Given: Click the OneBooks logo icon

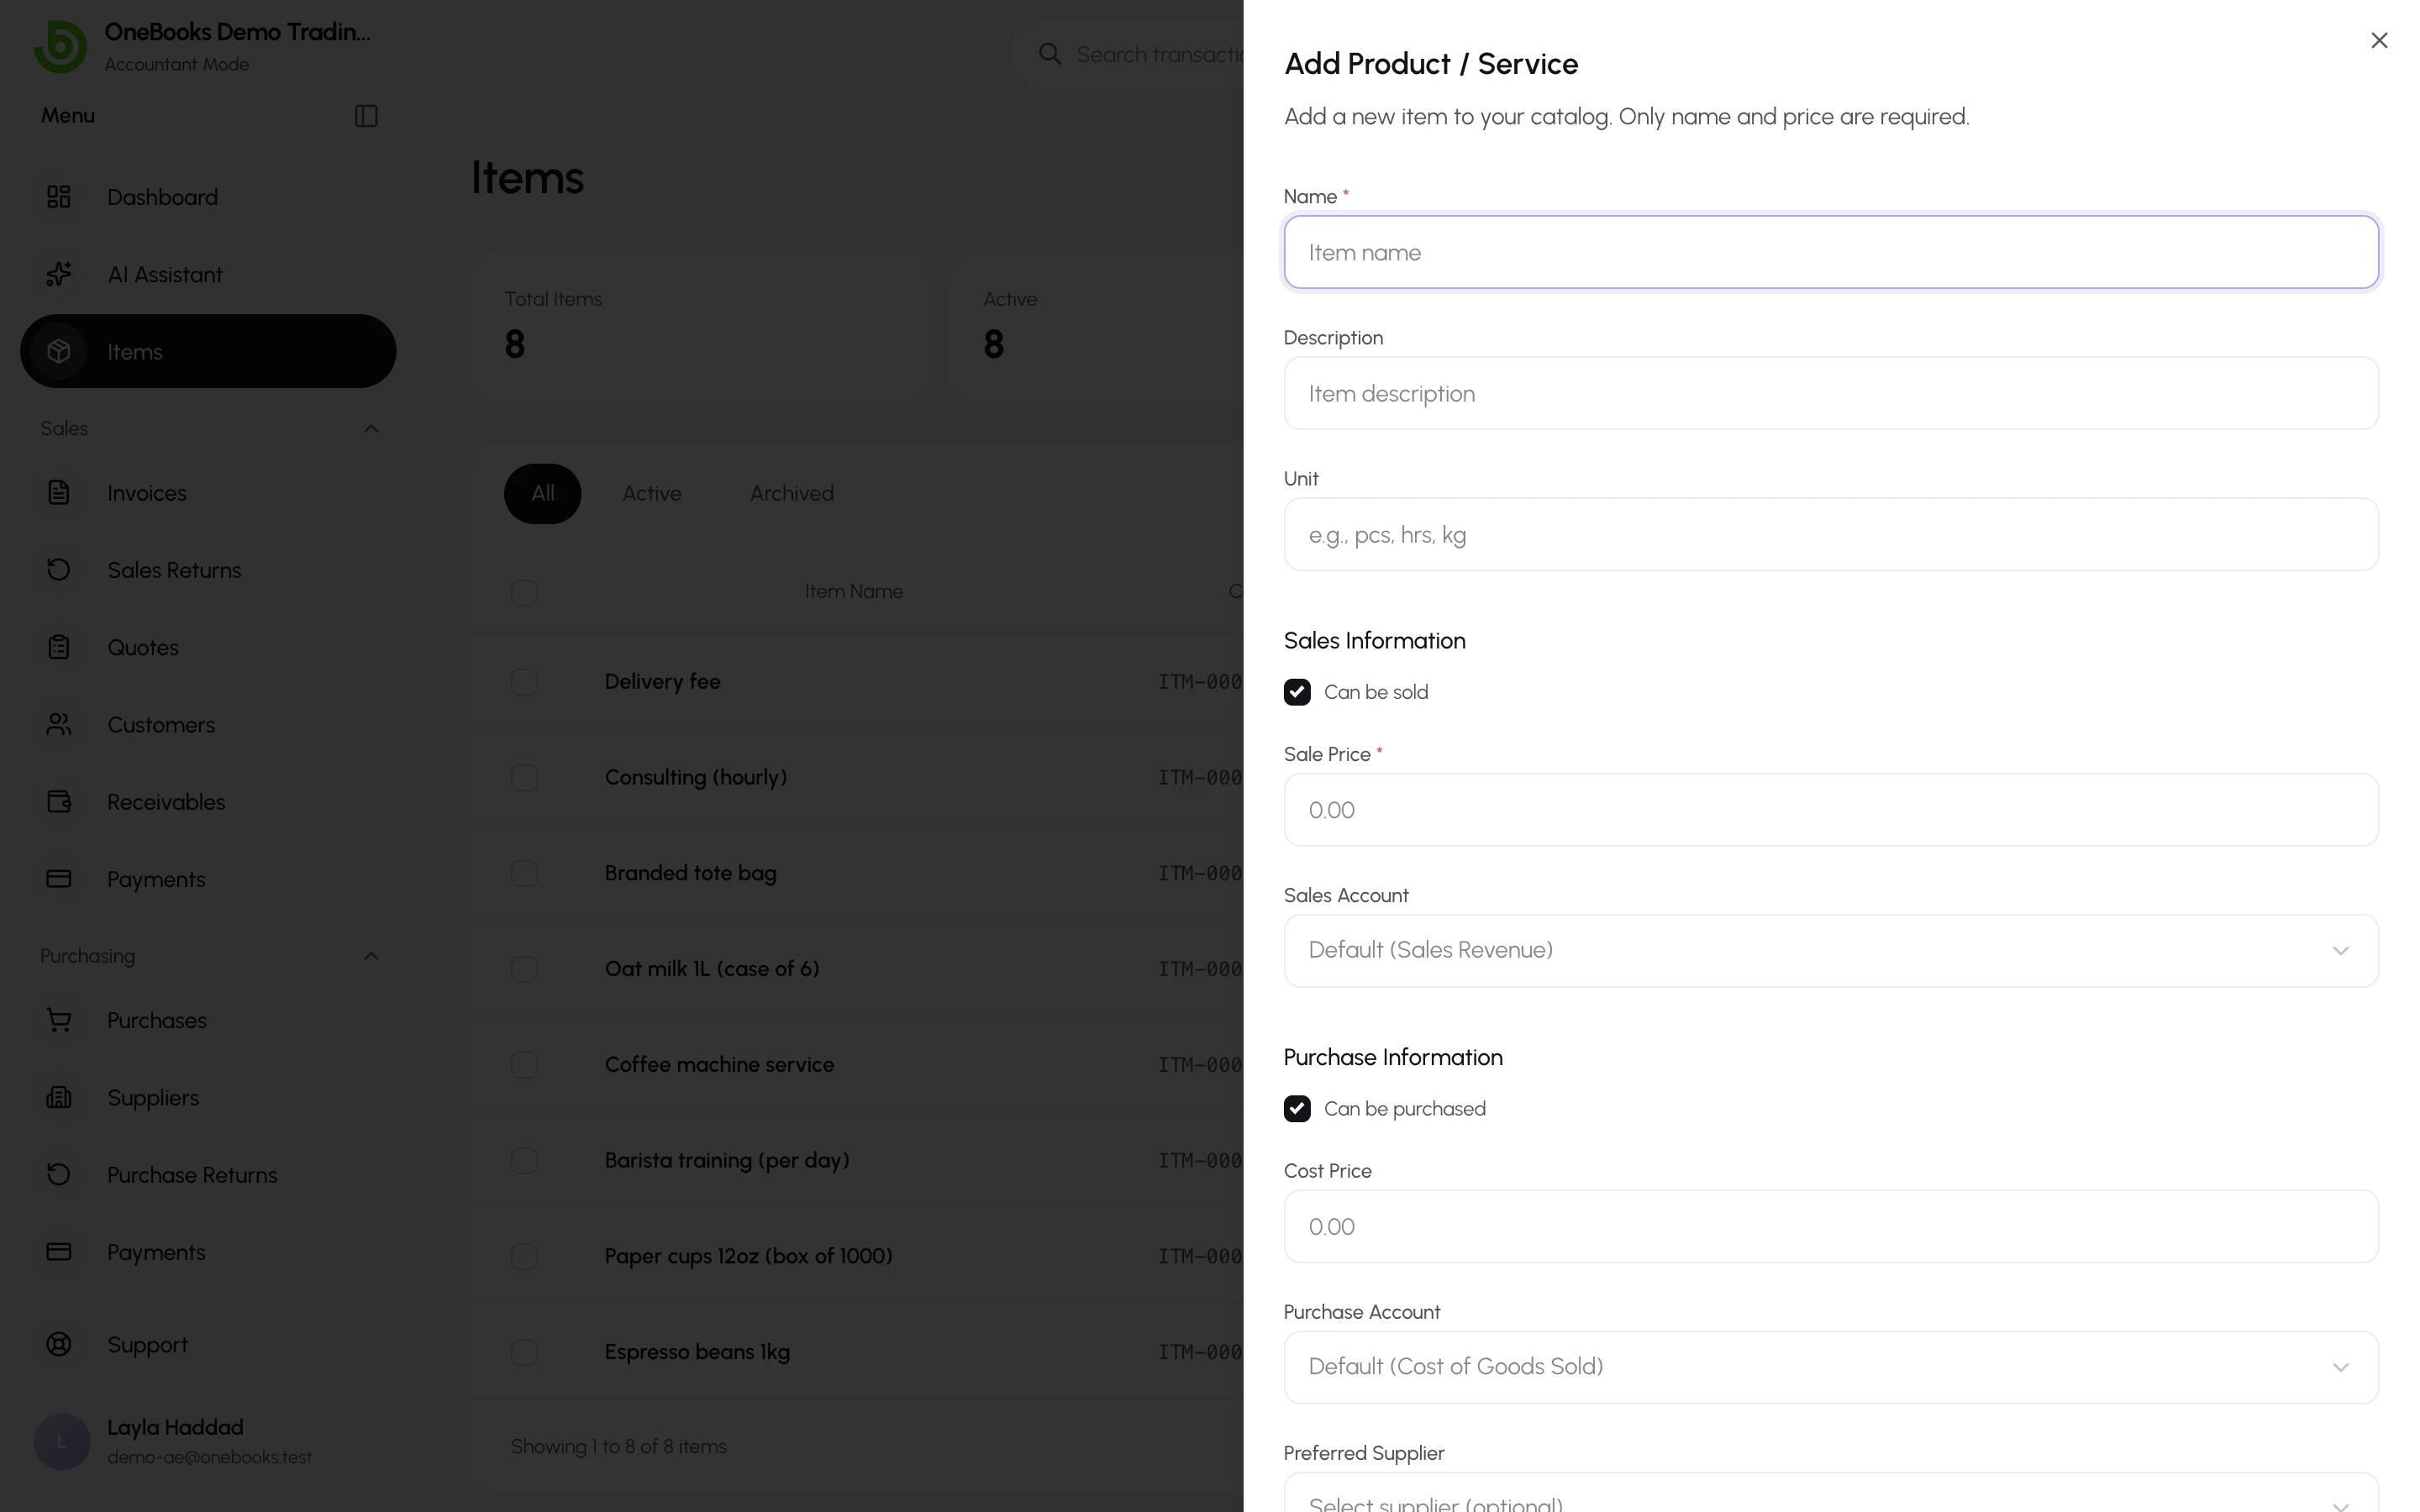Looking at the screenshot, I should pyautogui.click(x=60, y=46).
